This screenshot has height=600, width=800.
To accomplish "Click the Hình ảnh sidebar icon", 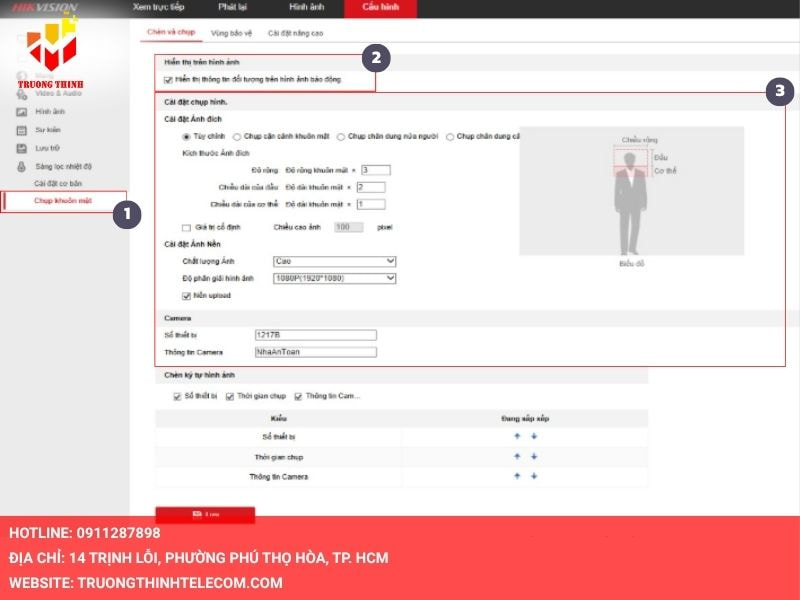I will coord(21,112).
